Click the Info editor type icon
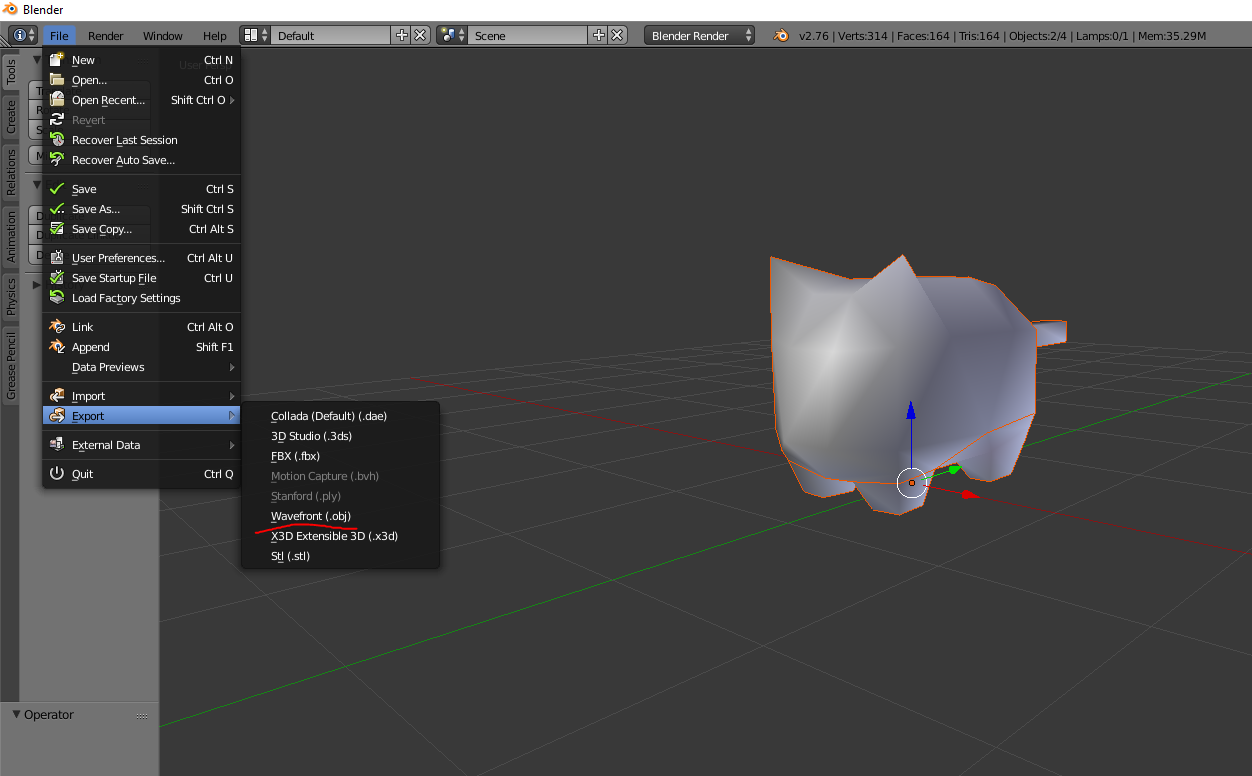Viewport: 1252px width, 776px height. tap(19, 35)
